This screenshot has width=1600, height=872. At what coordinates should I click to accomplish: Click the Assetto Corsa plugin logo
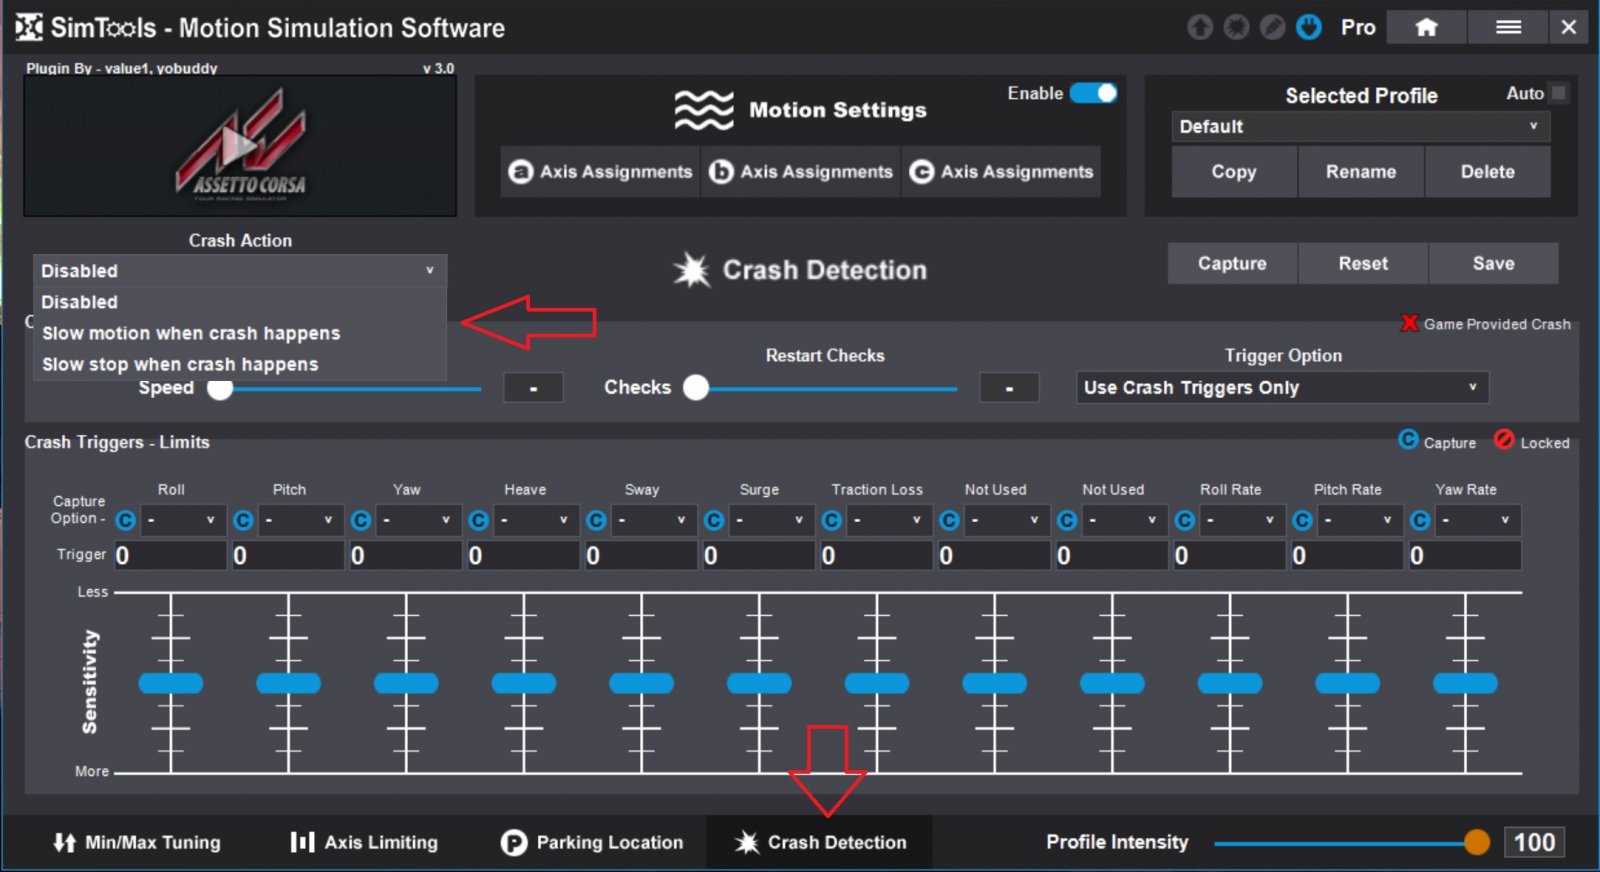(x=240, y=146)
